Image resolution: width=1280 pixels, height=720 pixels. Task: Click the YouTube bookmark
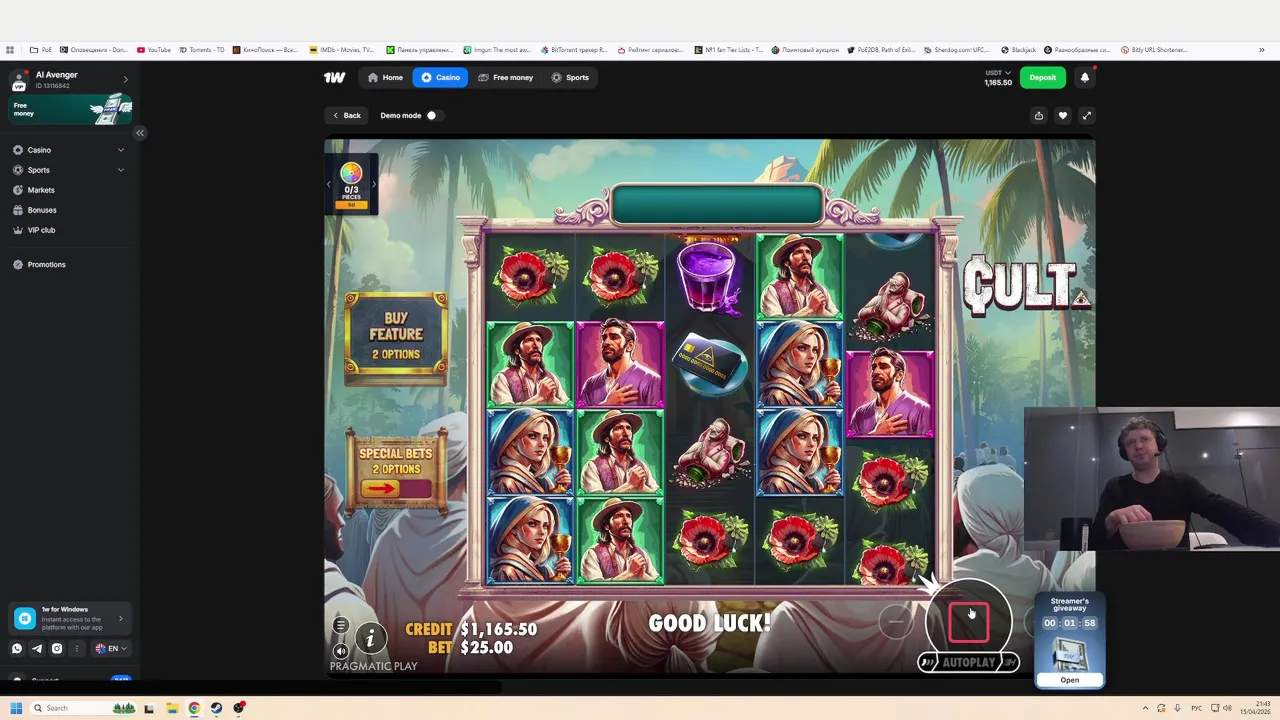(154, 49)
